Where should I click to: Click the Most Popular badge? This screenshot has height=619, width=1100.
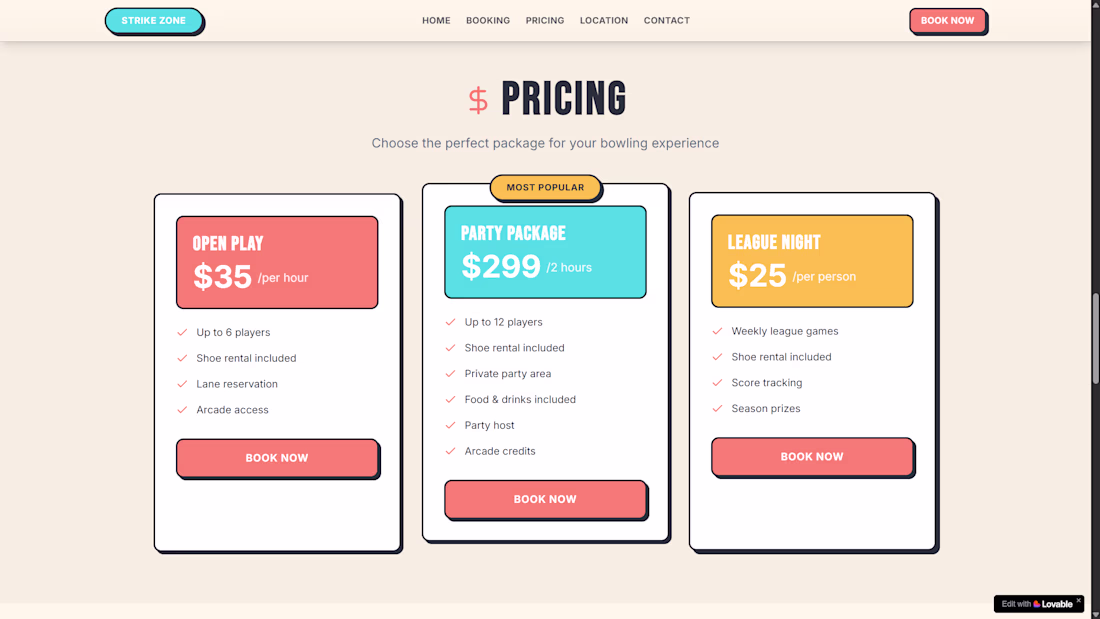(545, 187)
